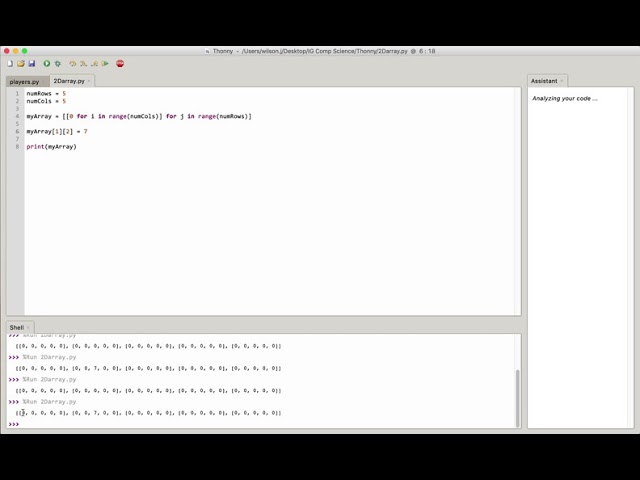Click the last '%Run 2Darray.py' shell command

tap(49, 402)
